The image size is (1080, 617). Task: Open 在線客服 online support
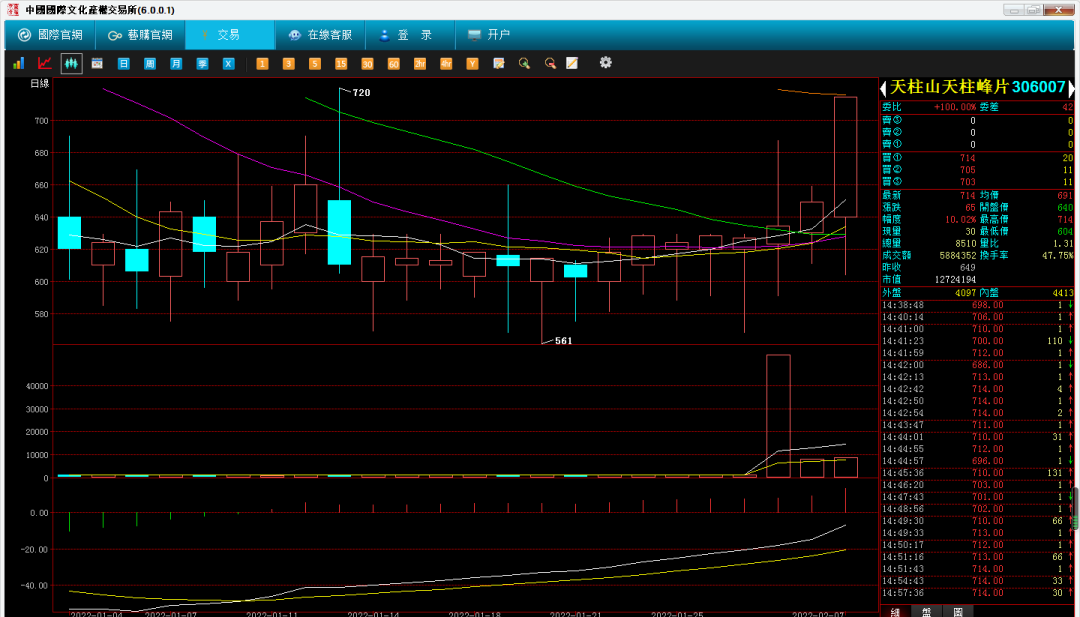(x=320, y=34)
